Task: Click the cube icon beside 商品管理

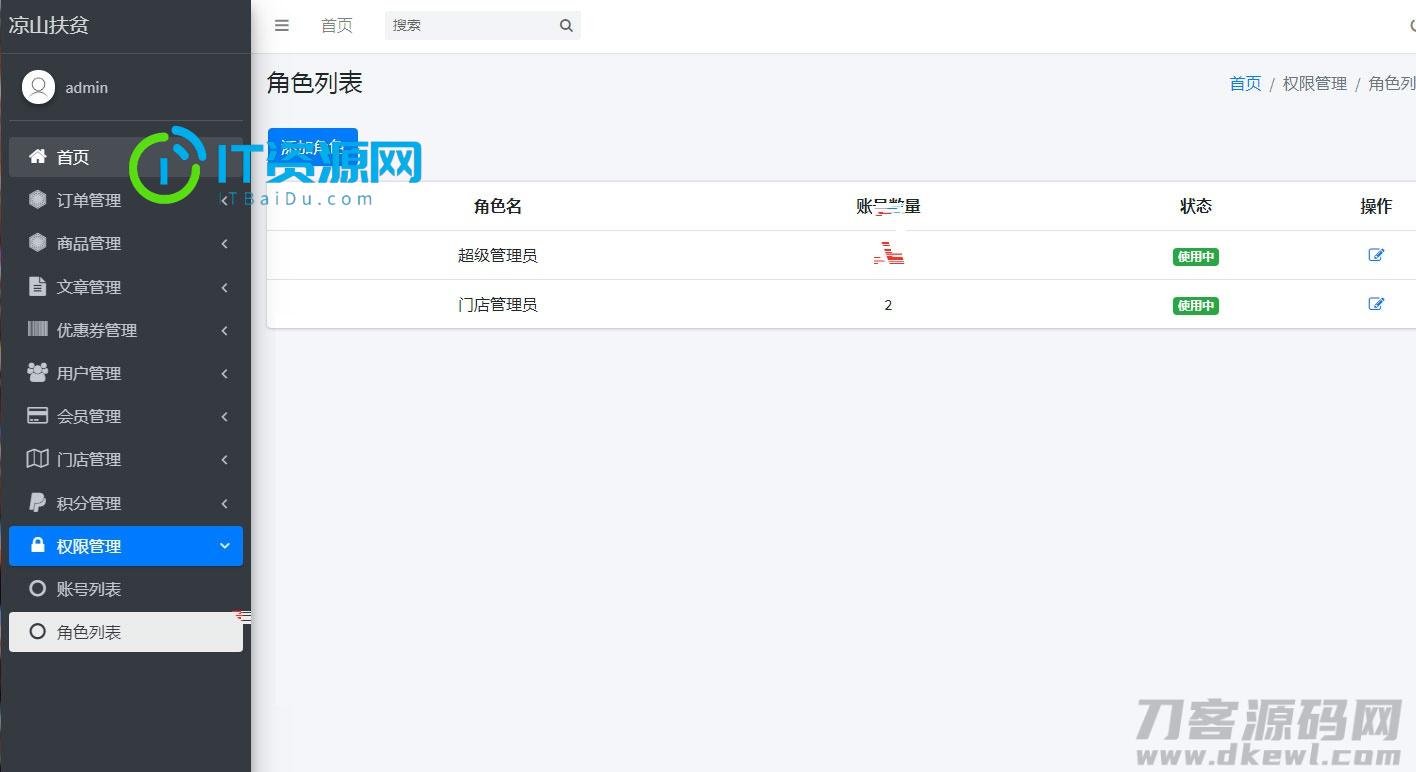Action: (38, 243)
